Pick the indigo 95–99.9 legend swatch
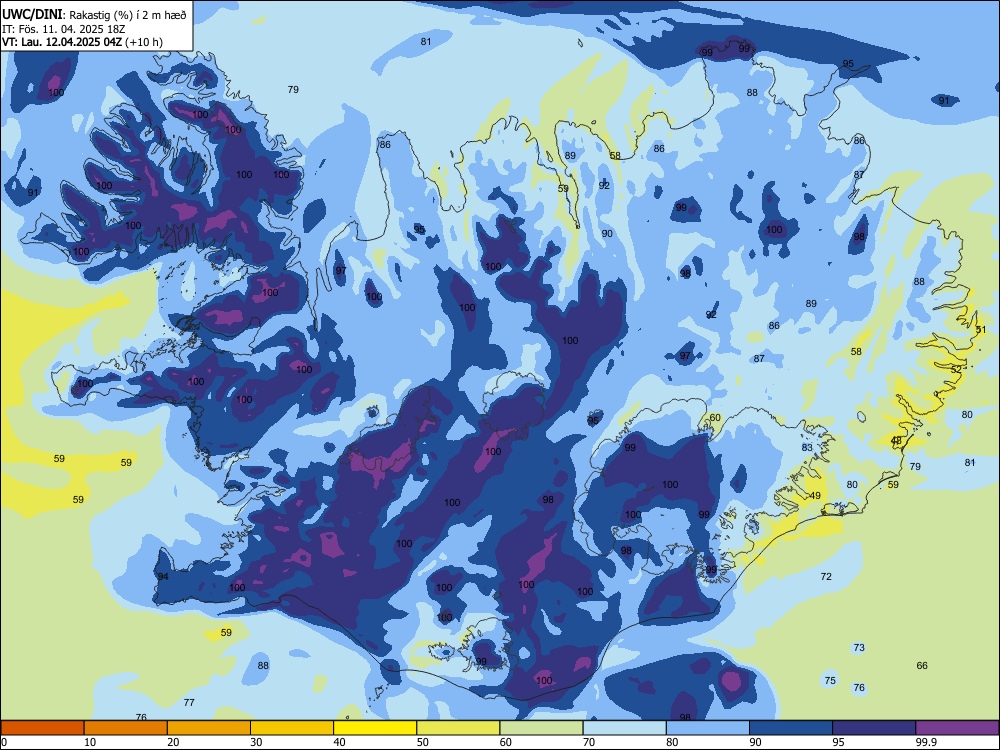 point(874,728)
